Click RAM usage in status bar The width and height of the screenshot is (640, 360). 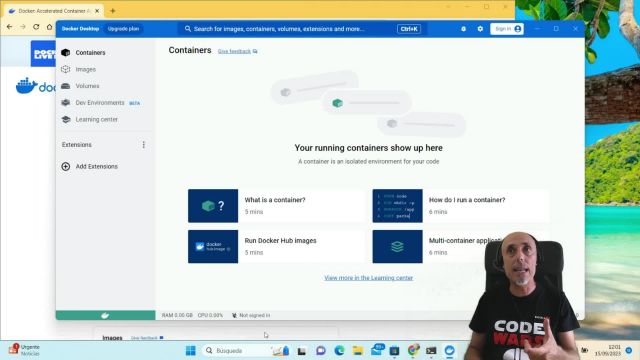[177, 316]
